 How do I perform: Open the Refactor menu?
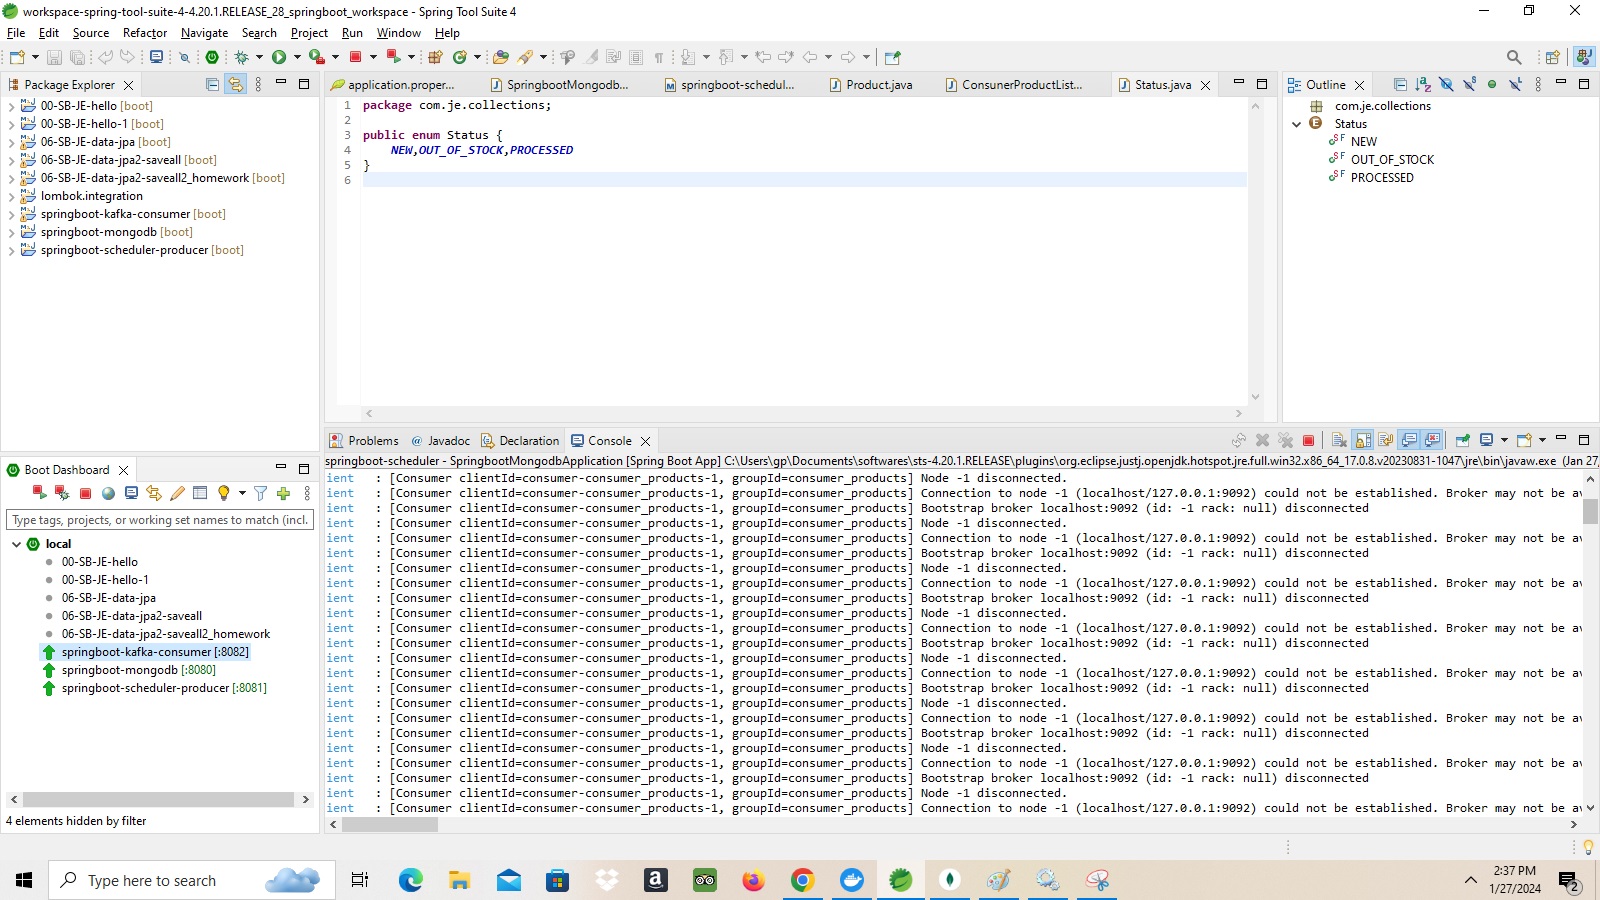click(145, 33)
